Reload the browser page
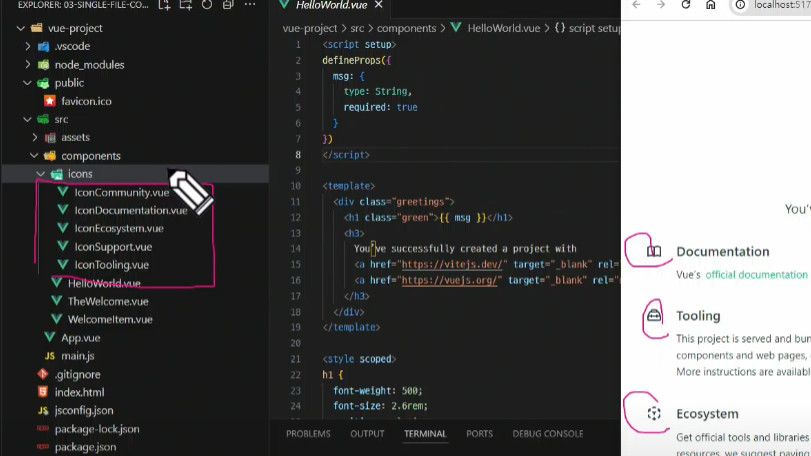The width and height of the screenshot is (811, 456). pos(686,5)
